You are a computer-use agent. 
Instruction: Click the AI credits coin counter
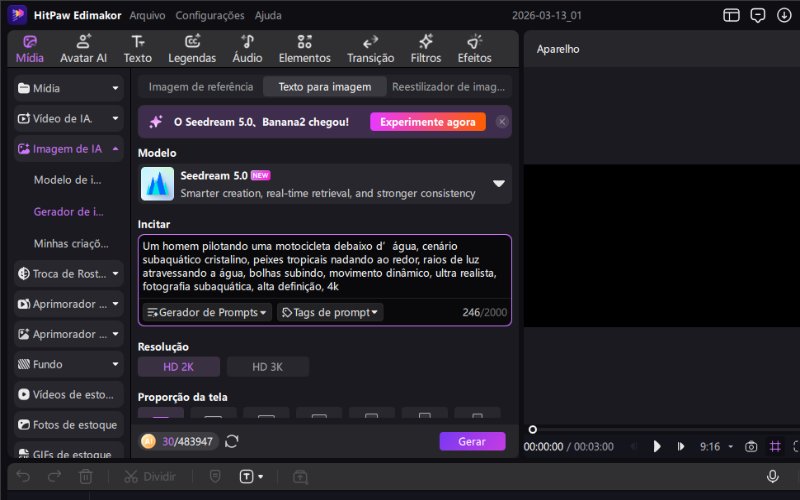(178, 441)
